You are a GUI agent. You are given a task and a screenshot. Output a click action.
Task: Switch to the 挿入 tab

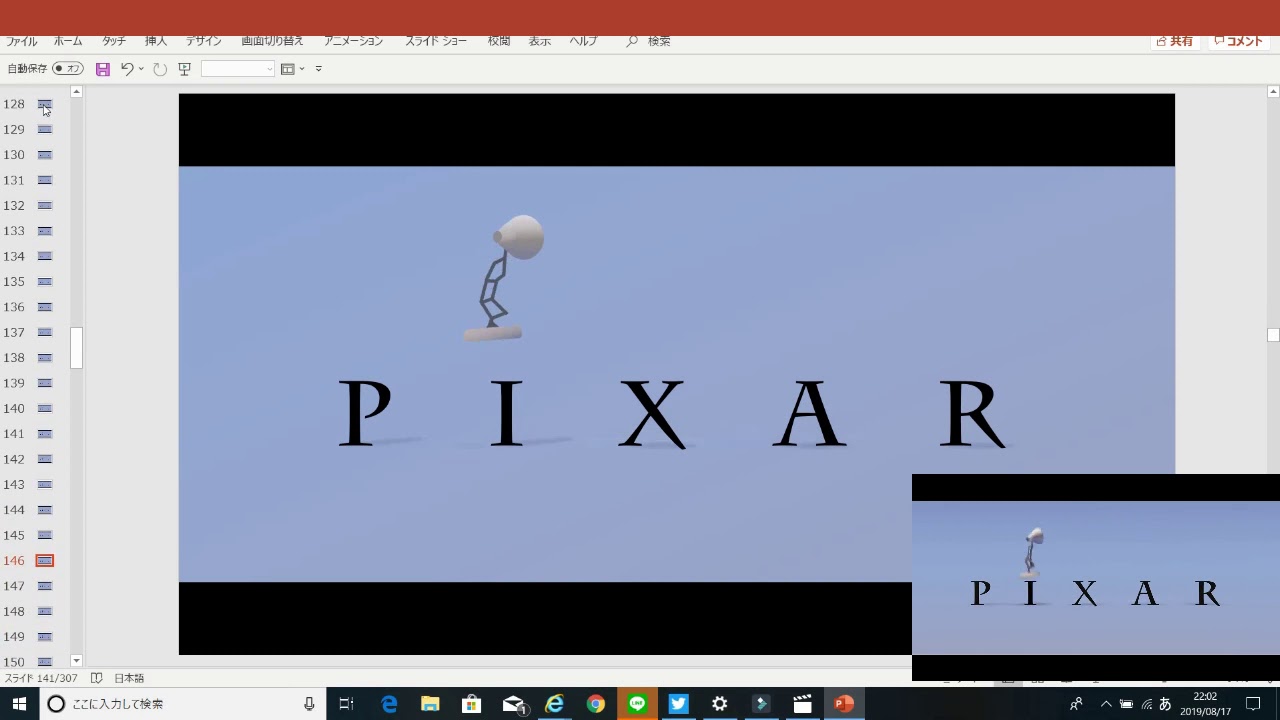click(x=156, y=41)
